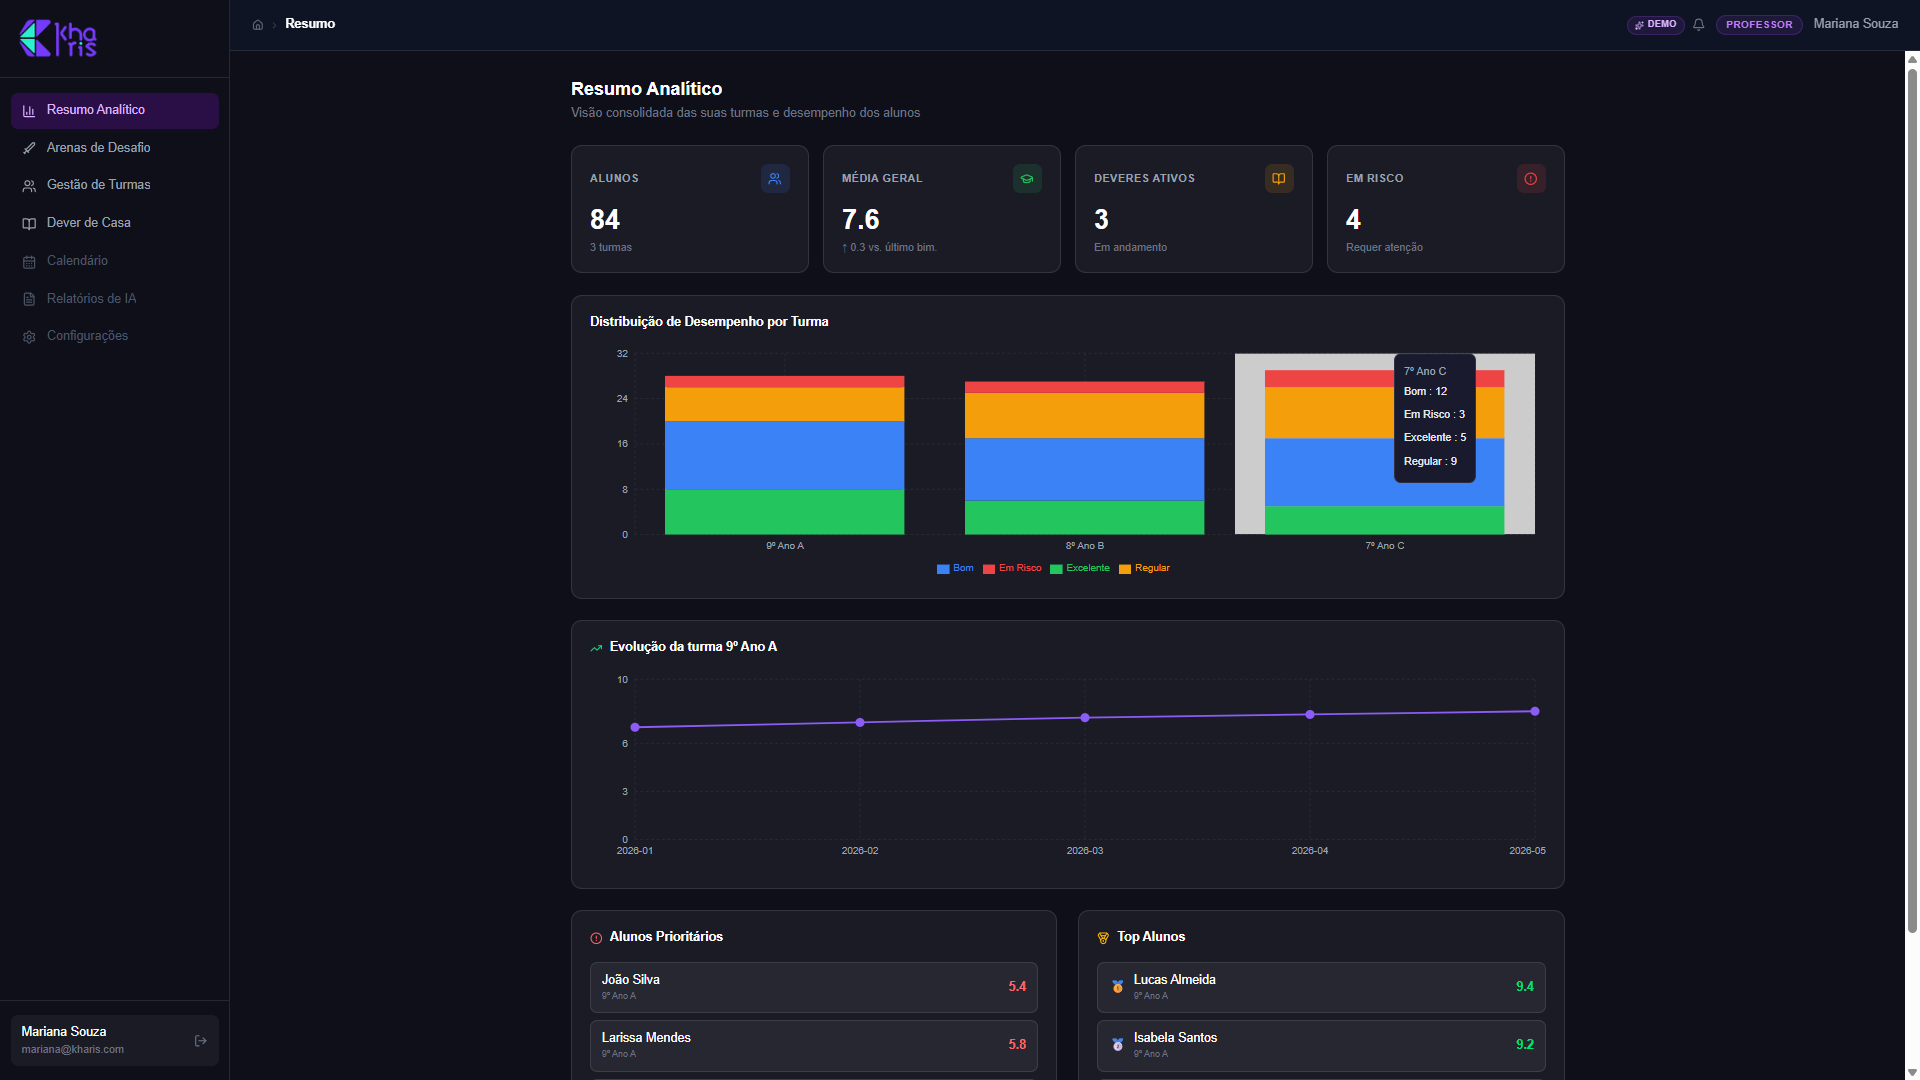Image resolution: width=1920 pixels, height=1080 pixels.
Task: Click the Média Geral value 7.6
Action: pos(861,220)
